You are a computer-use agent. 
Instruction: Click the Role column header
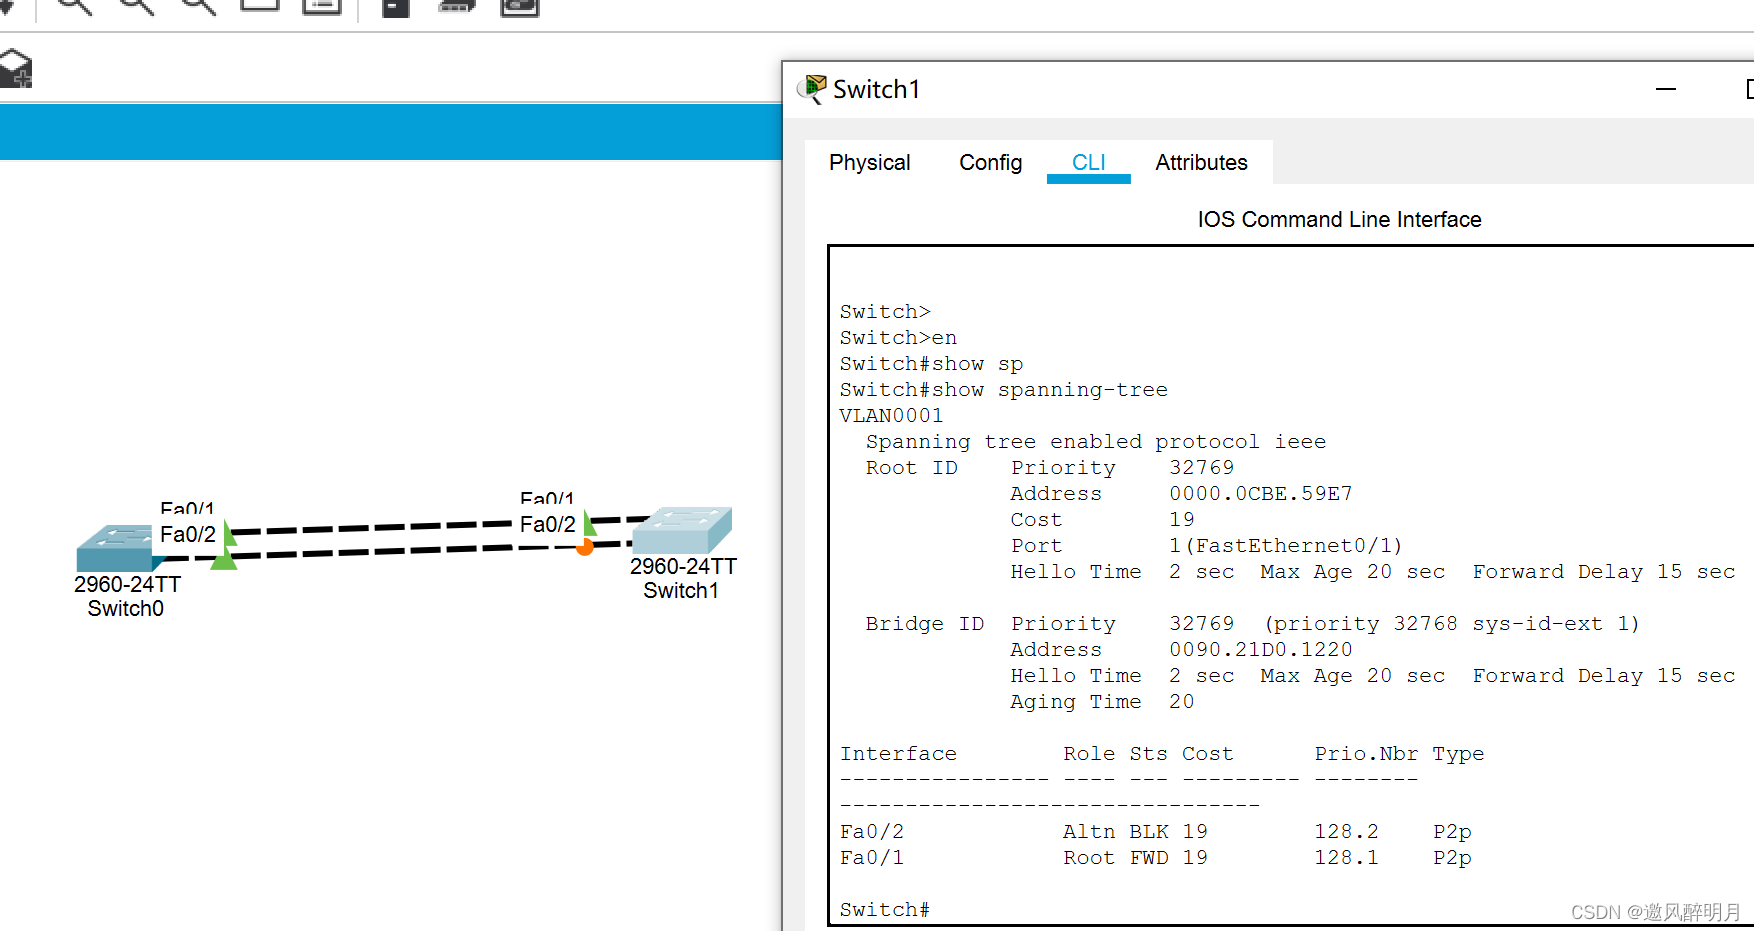tap(1089, 754)
